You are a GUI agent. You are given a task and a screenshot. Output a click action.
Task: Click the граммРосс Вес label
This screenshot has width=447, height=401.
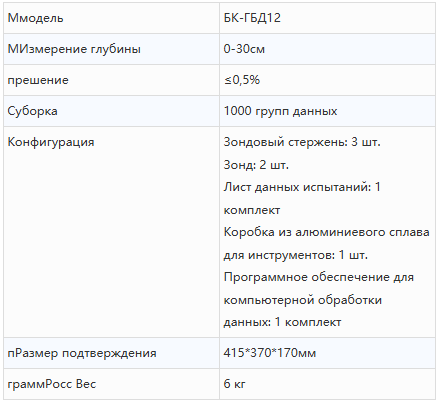[52, 384]
